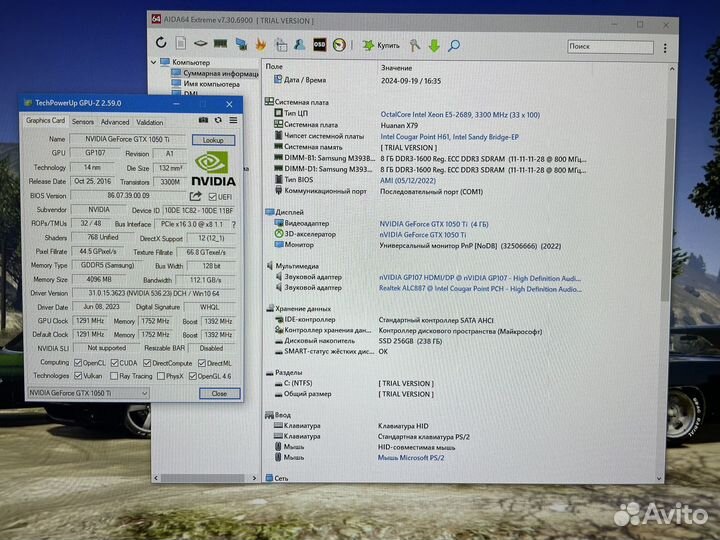Select the Клавиатура HID value
720x540 pixels.
tap(403, 426)
